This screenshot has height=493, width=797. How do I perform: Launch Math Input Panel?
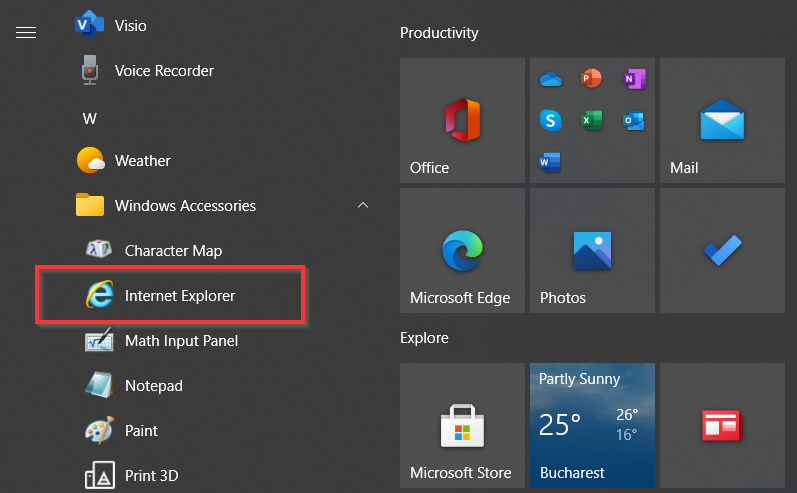click(x=180, y=341)
